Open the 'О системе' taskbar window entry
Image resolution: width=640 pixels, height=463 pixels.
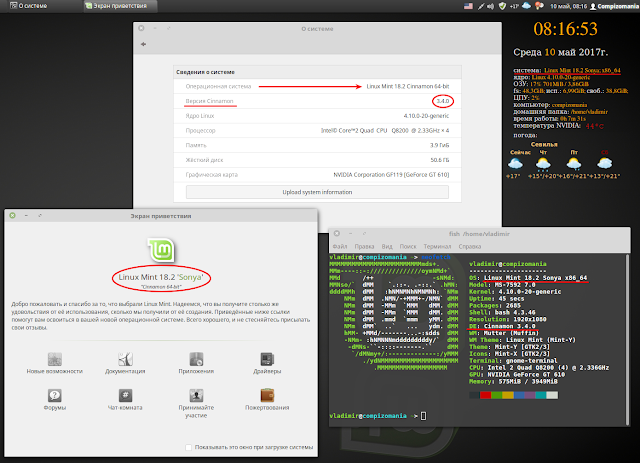click(29, 6)
